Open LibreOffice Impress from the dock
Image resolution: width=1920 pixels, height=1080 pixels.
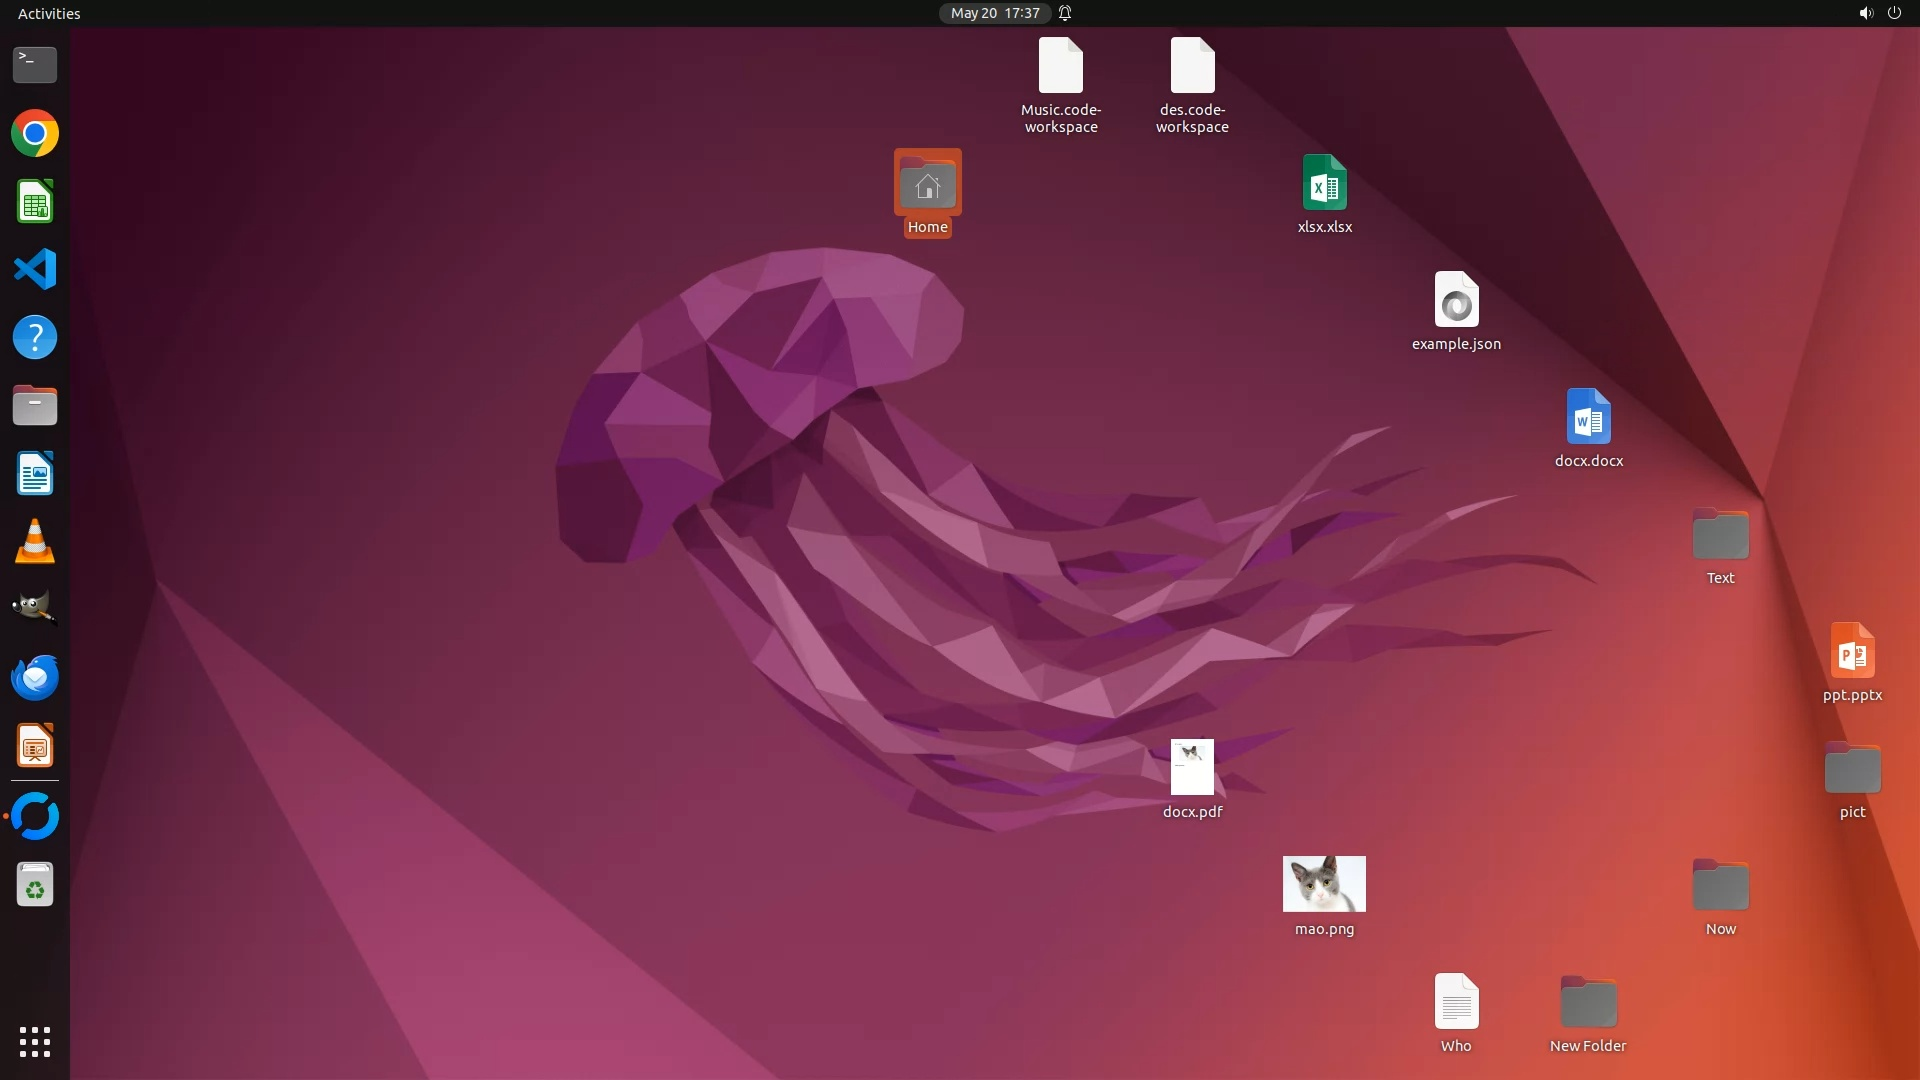pos(35,746)
